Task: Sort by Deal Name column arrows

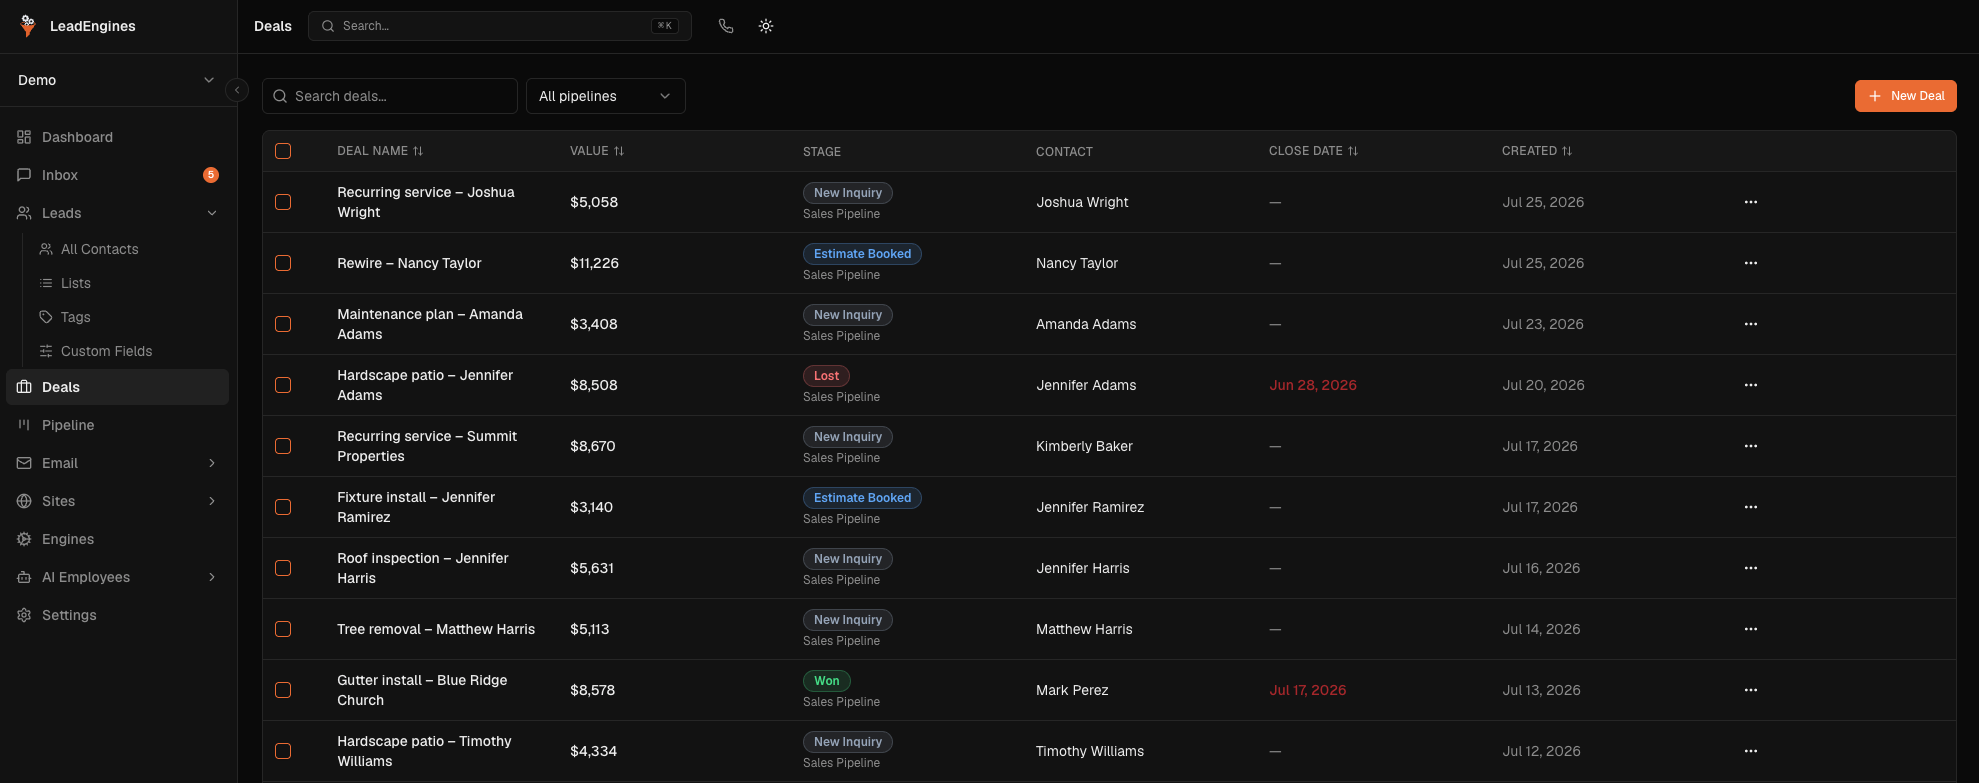Action: point(418,151)
